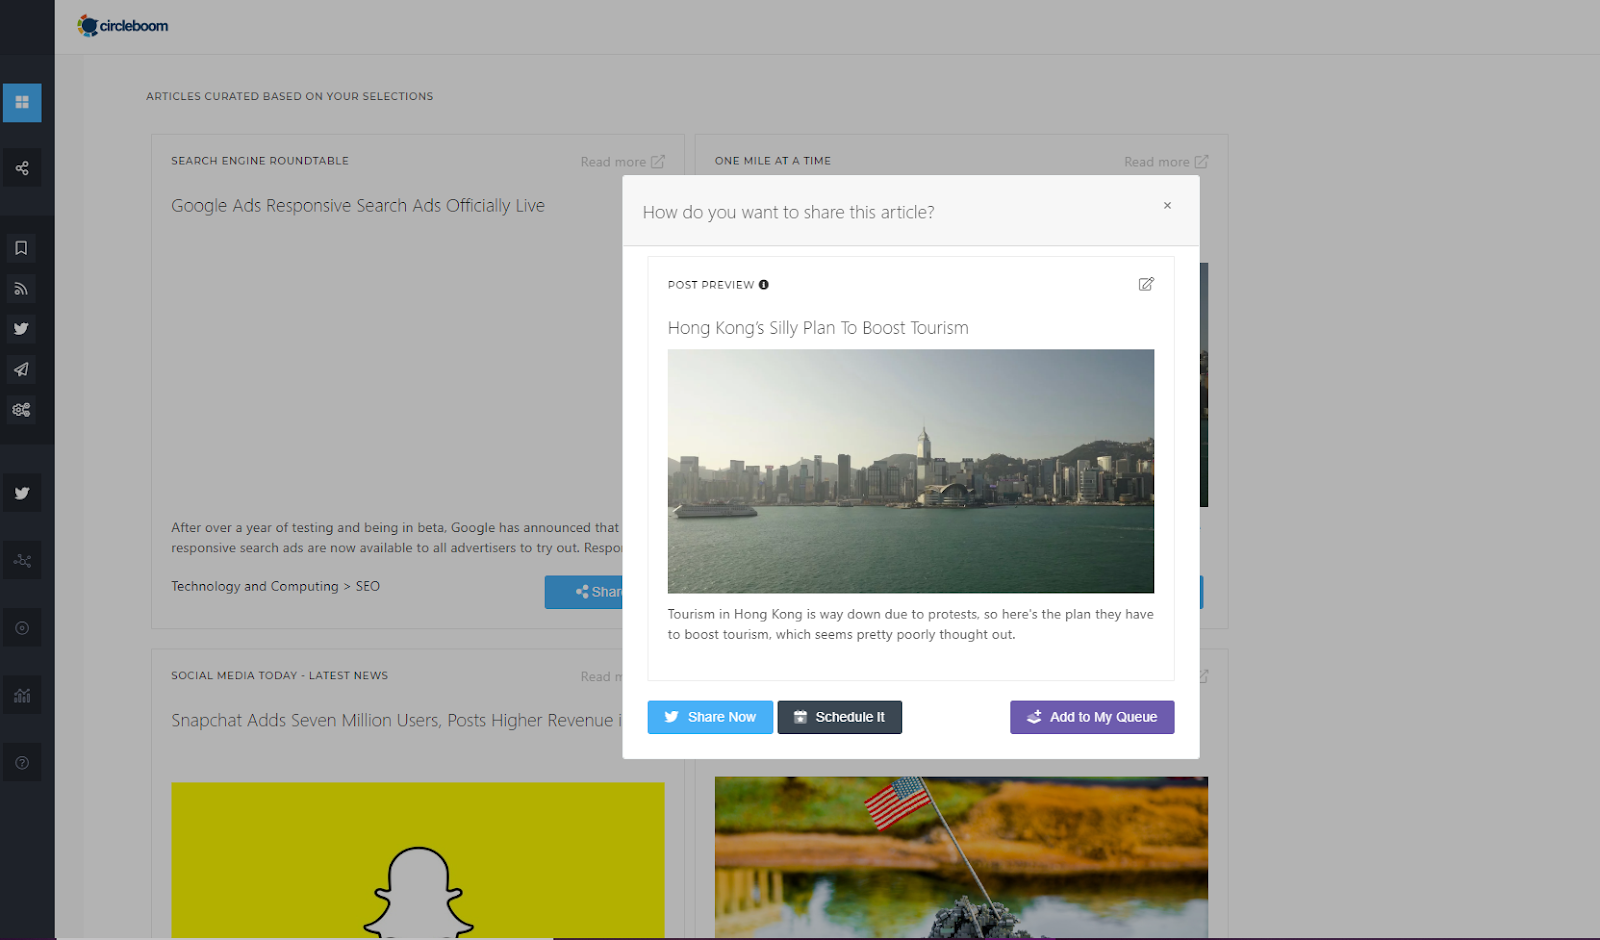
Task: Open the share nodes icon in sidebar
Action: [22, 168]
